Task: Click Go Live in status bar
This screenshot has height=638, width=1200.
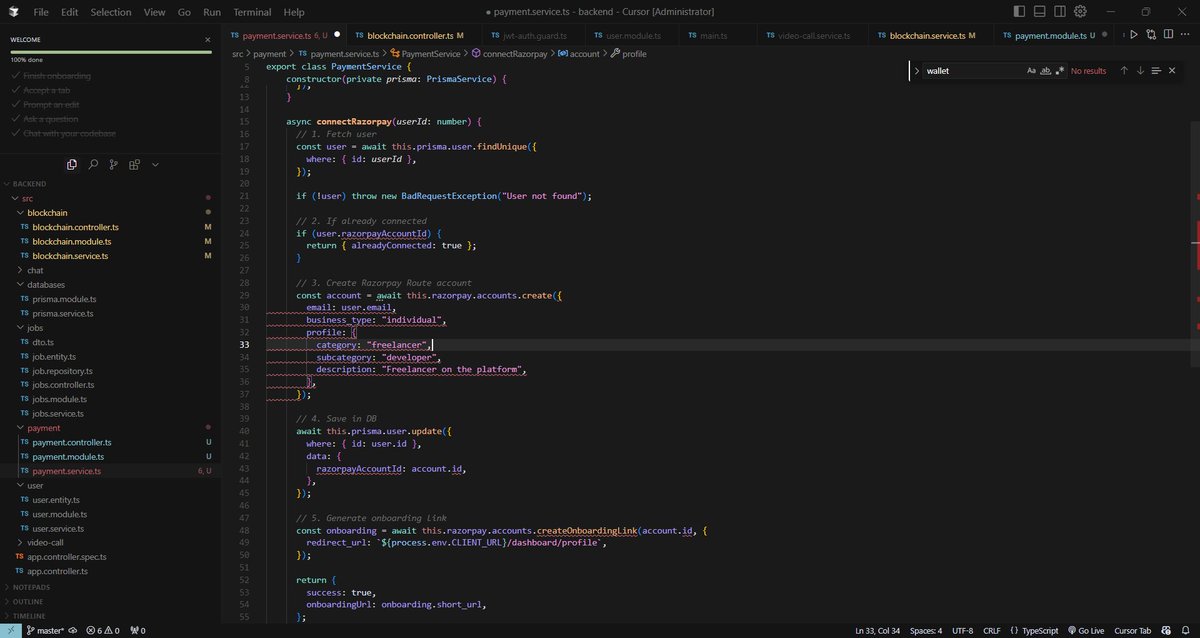Action: point(1084,631)
